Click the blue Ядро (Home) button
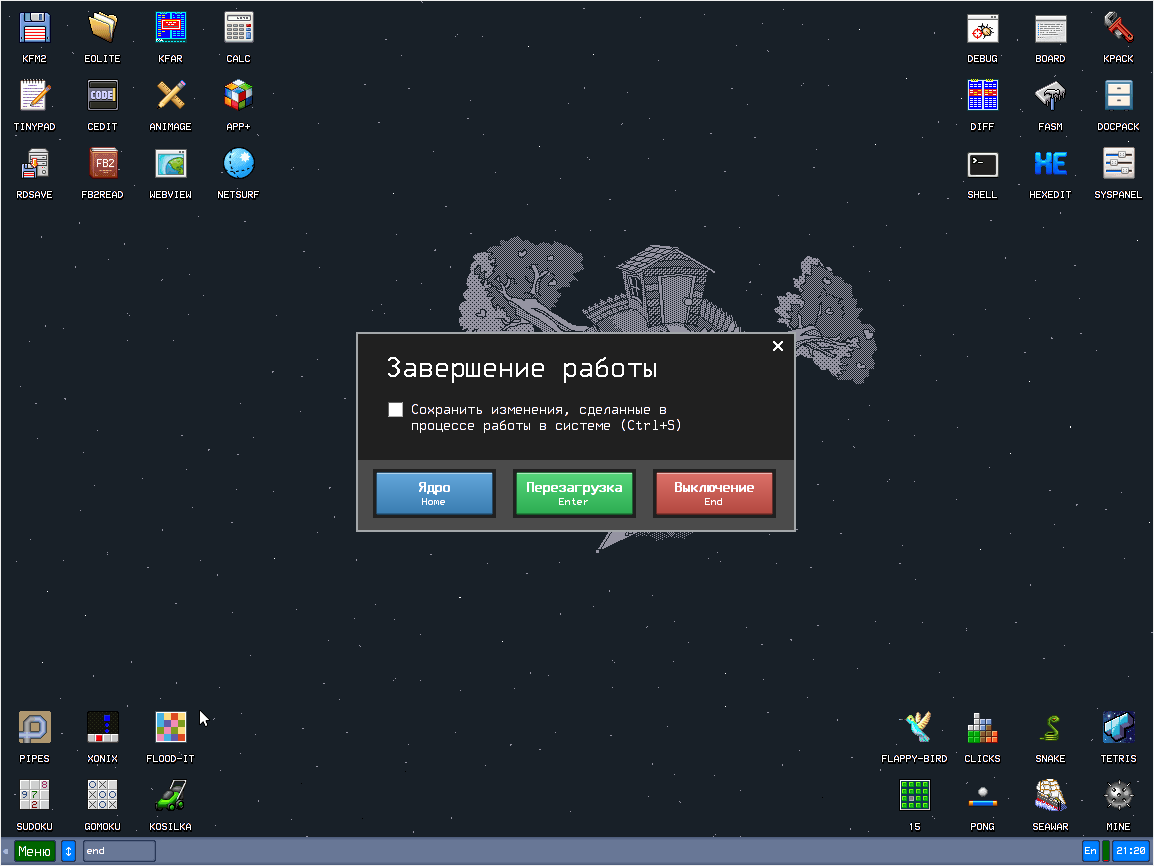 pyautogui.click(x=434, y=493)
